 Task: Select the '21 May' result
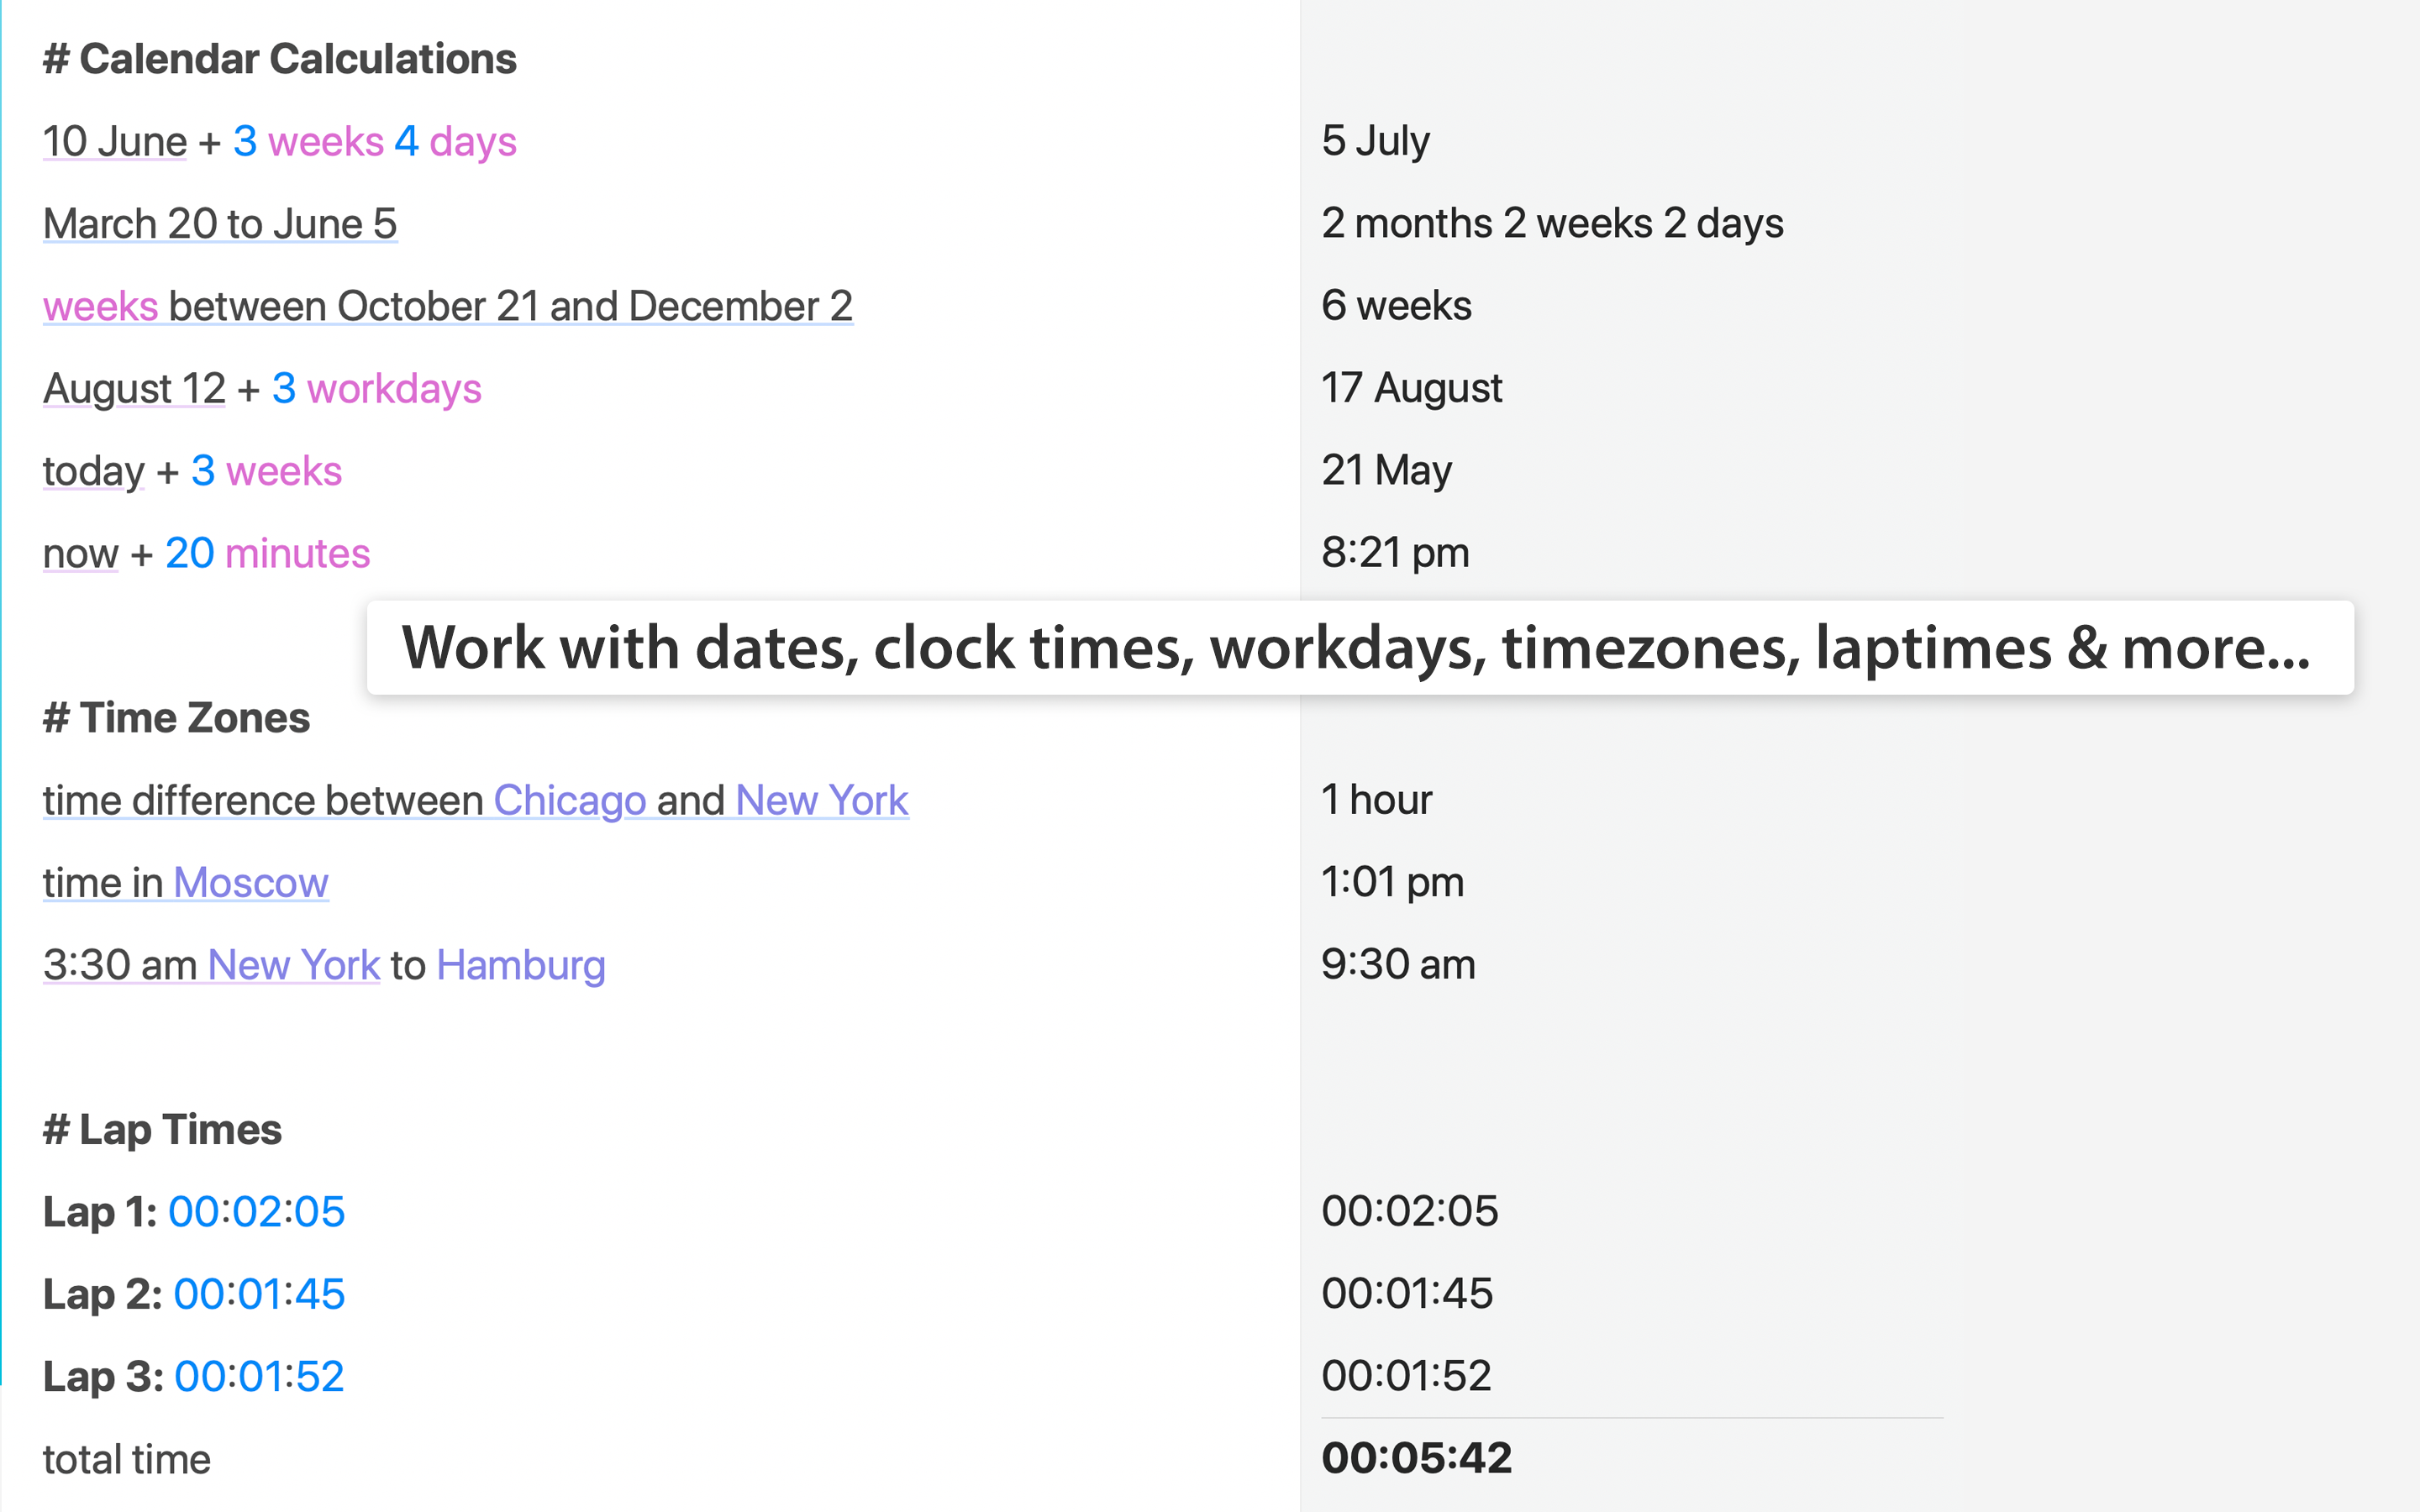click(1386, 470)
